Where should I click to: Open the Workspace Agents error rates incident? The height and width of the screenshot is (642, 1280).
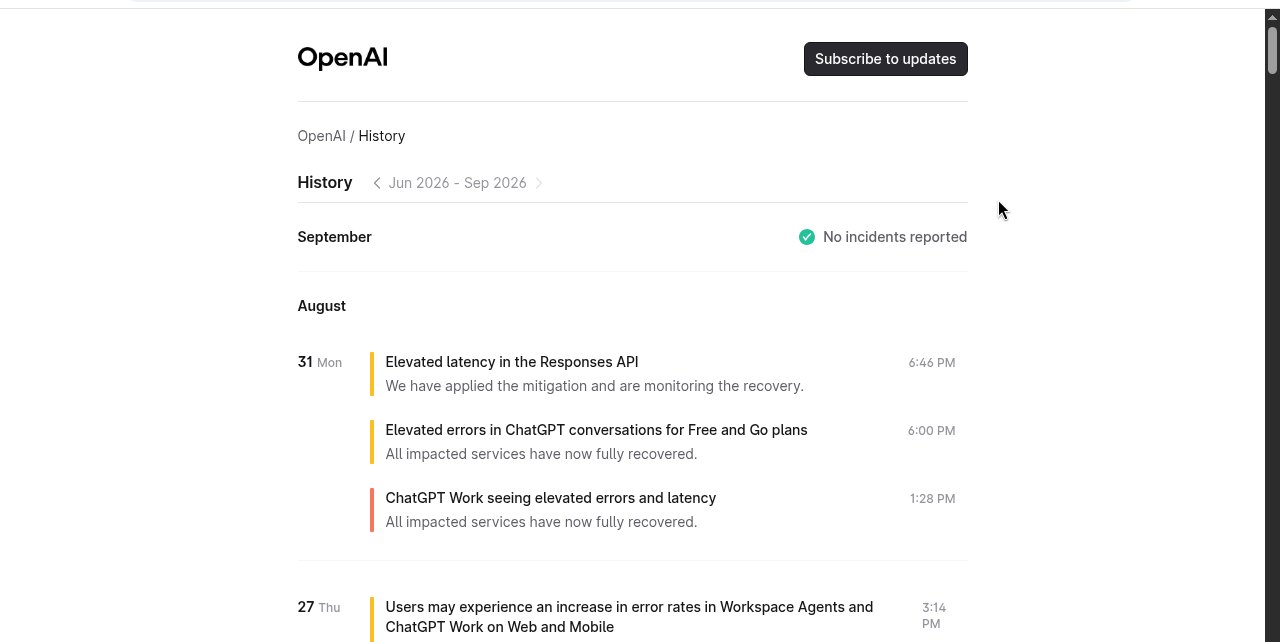tap(629, 617)
